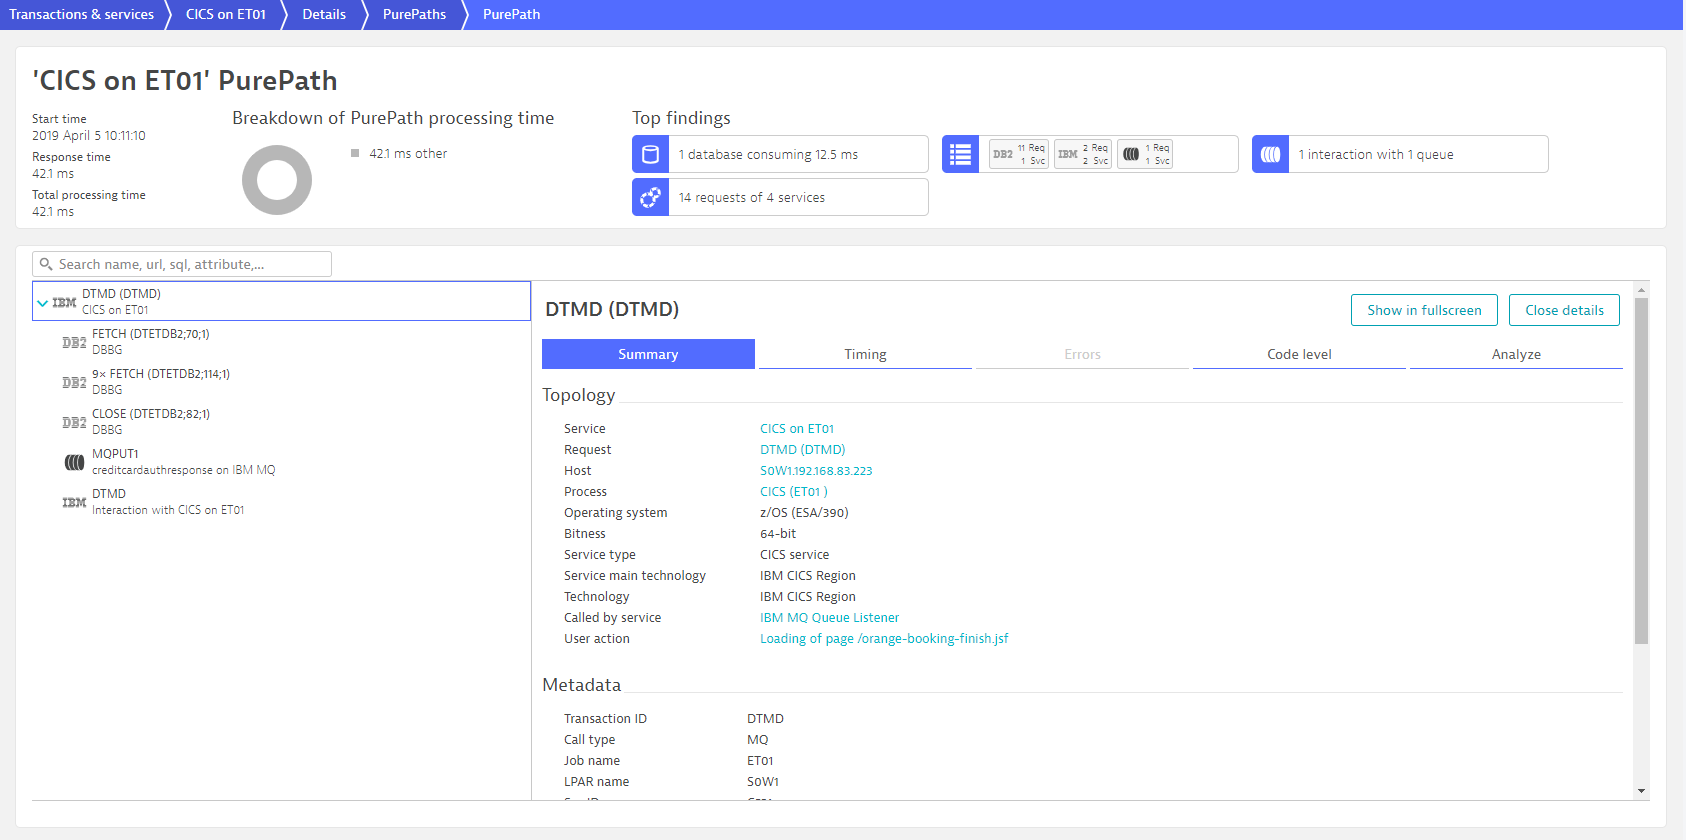Click the CICS service type value
The width and height of the screenshot is (1686, 840).
tap(794, 554)
